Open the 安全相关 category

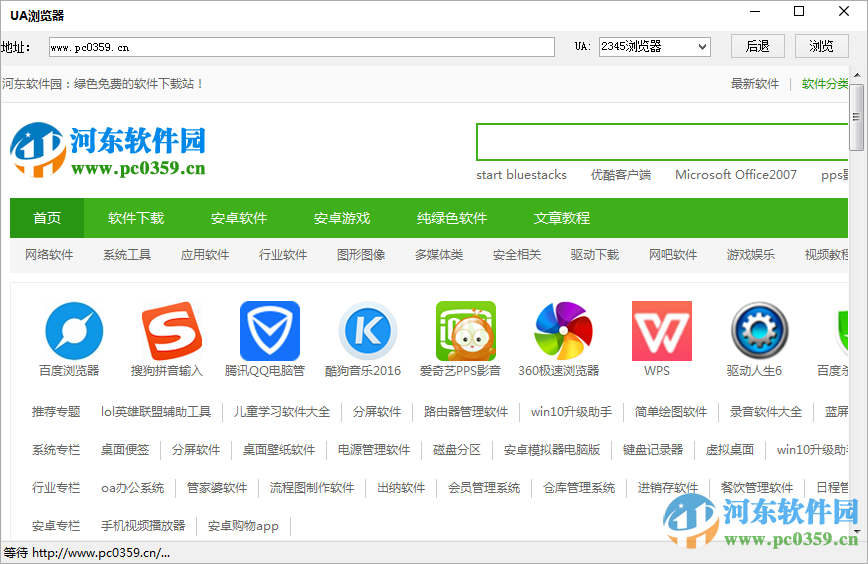tap(517, 255)
